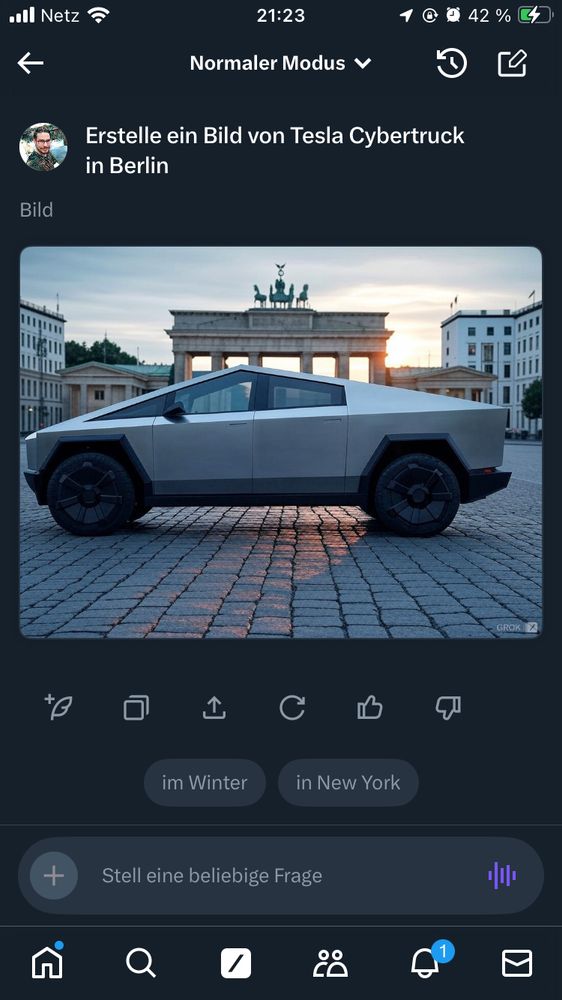Start a new chat with compose icon
The image size is (562, 1000).
point(512,63)
